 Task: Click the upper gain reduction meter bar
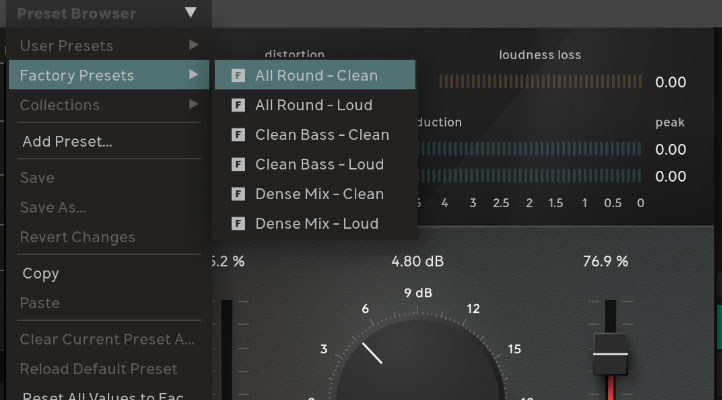coord(530,149)
